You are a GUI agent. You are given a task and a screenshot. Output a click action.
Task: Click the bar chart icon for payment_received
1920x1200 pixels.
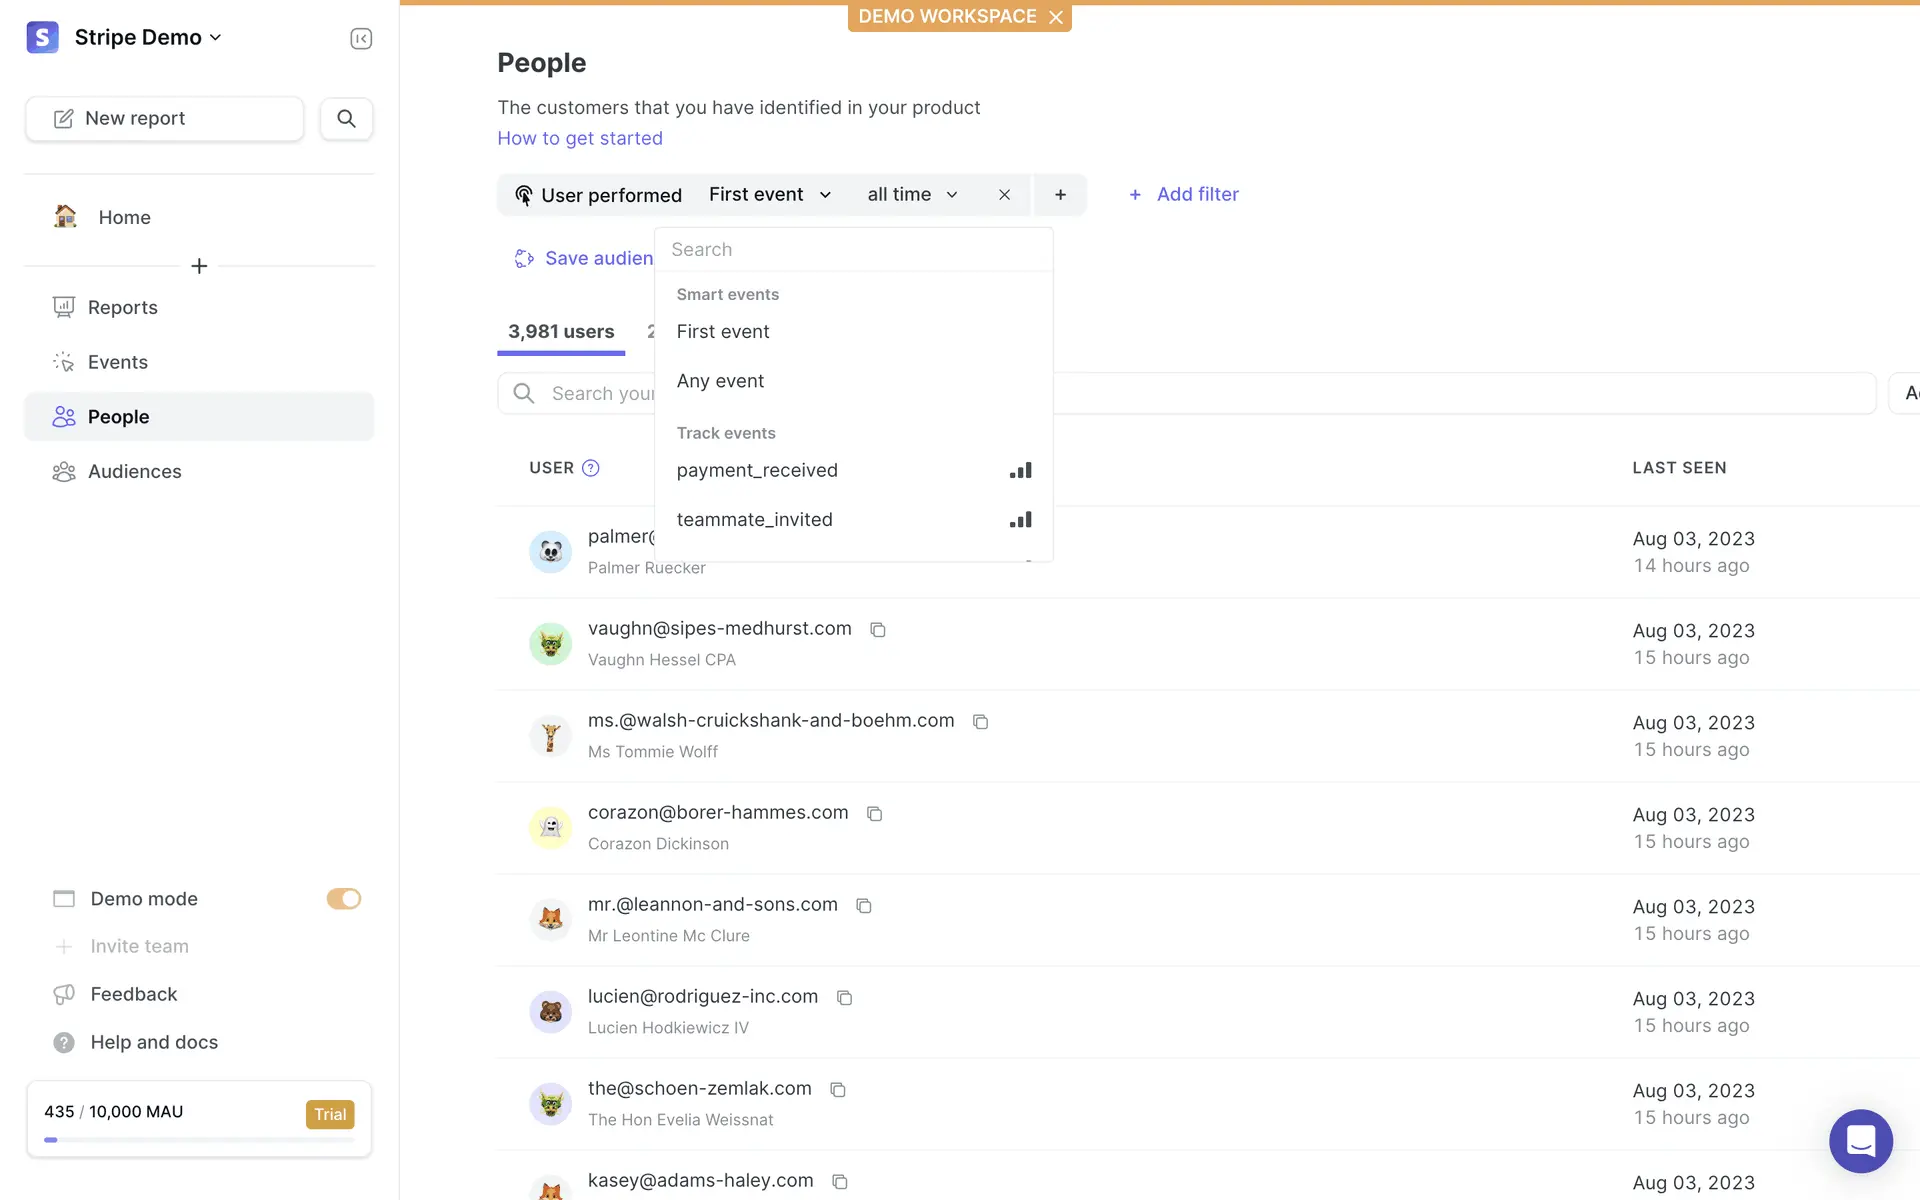tap(1020, 470)
